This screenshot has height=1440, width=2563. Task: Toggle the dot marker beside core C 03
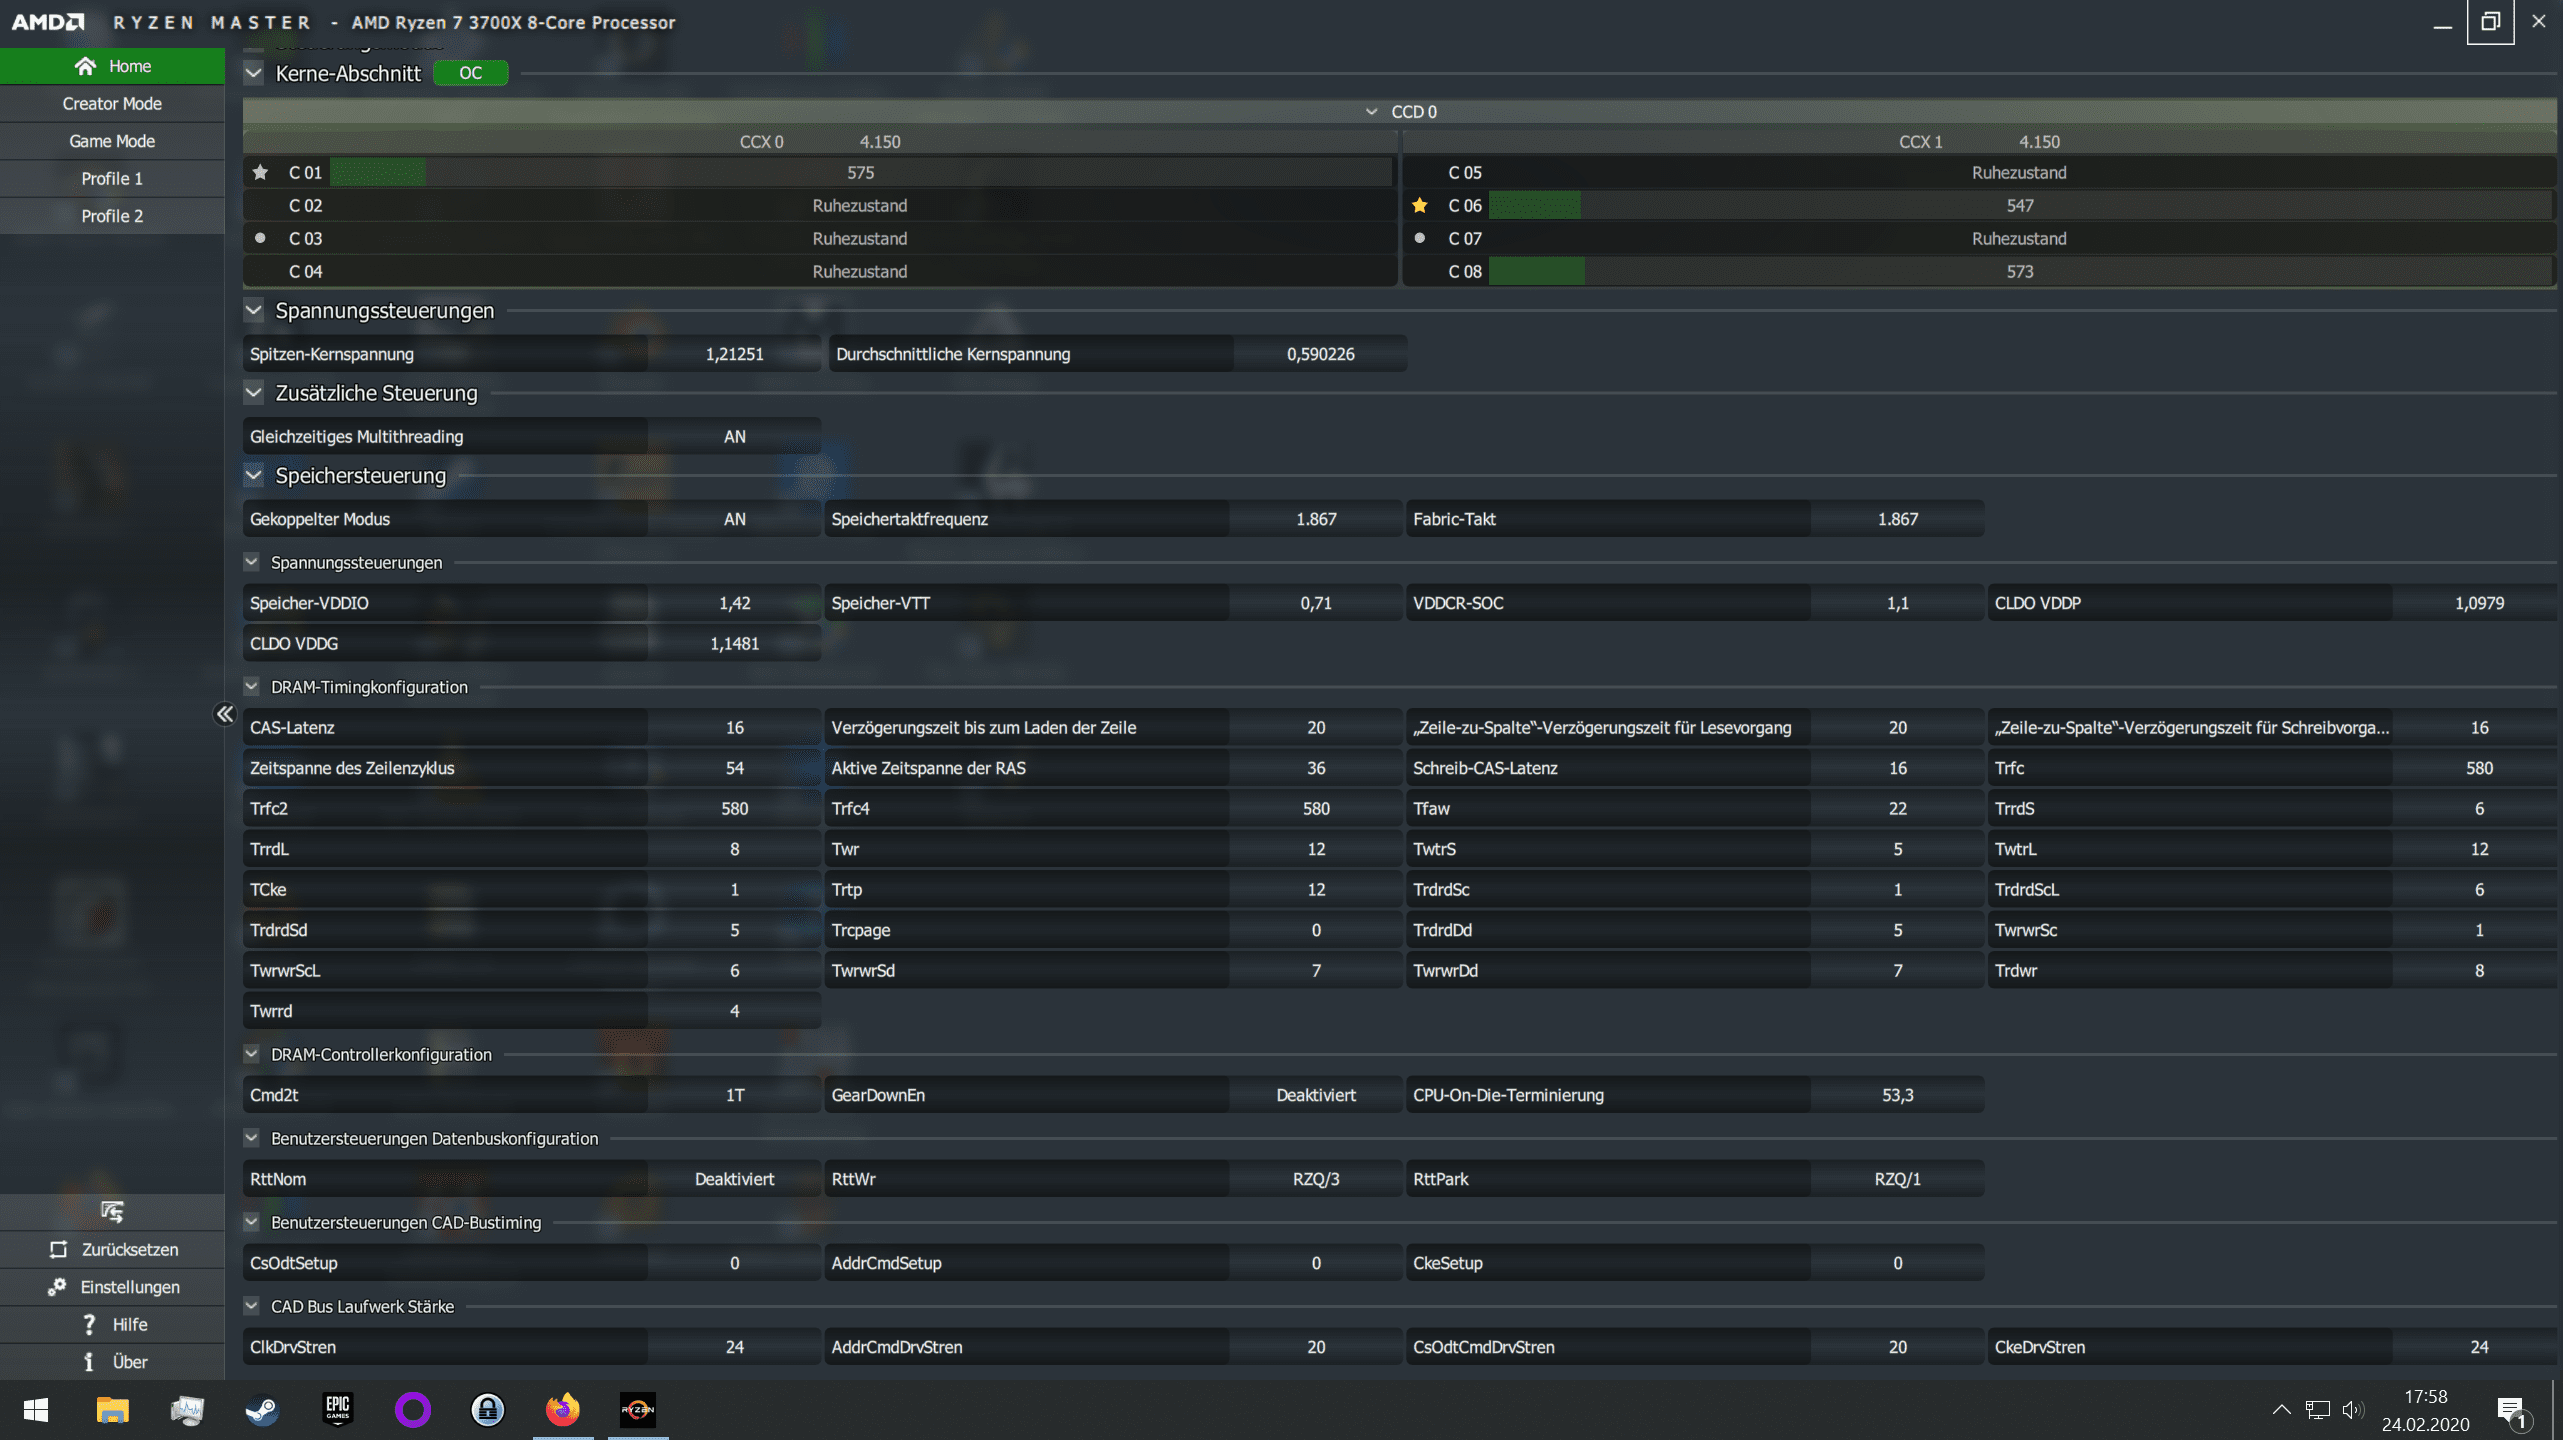[x=260, y=239]
